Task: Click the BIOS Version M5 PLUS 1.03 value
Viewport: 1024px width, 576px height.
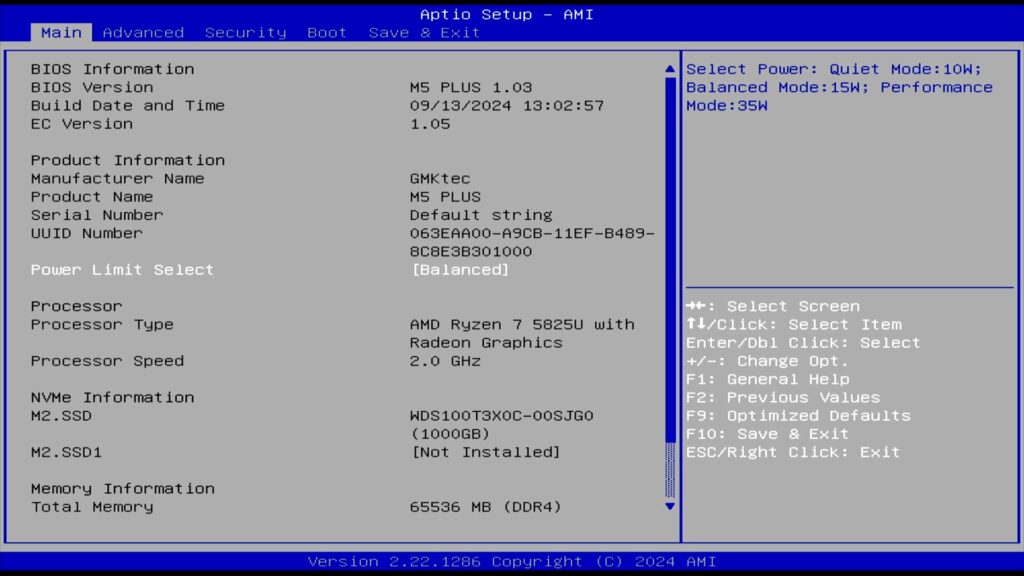Action: point(471,87)
